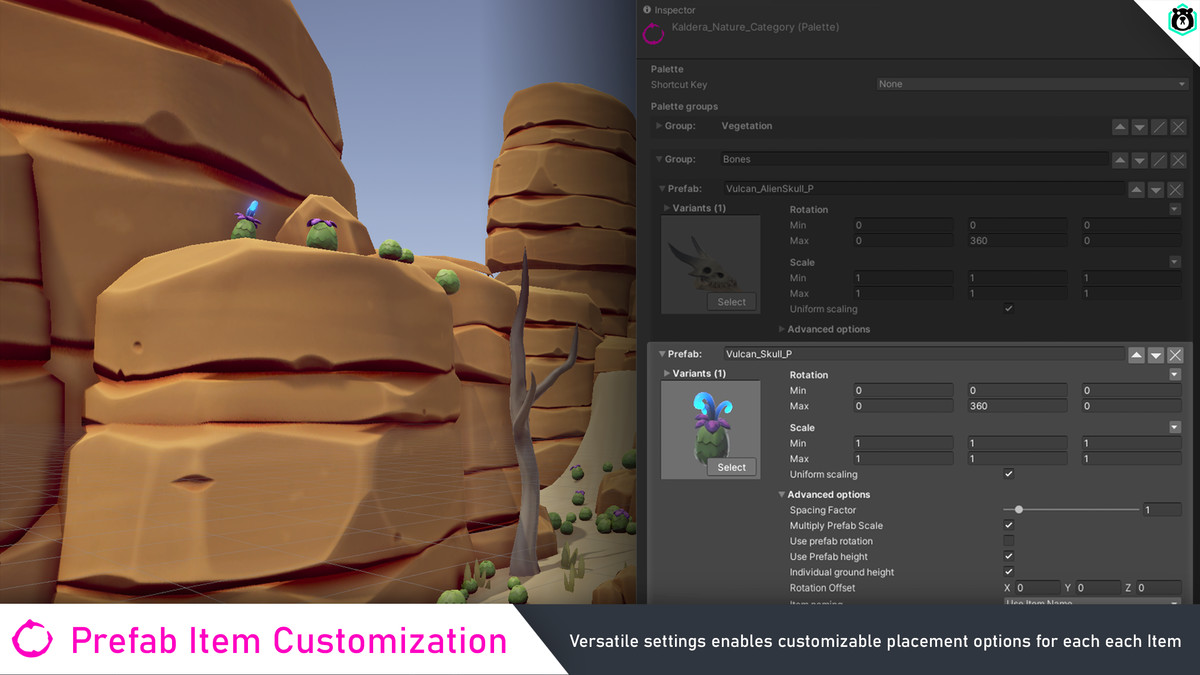Image resolution: width=1200 pixels, height=675 pixels.
Task: Move the Vegetation group down
Action: tap(1139, 127)
